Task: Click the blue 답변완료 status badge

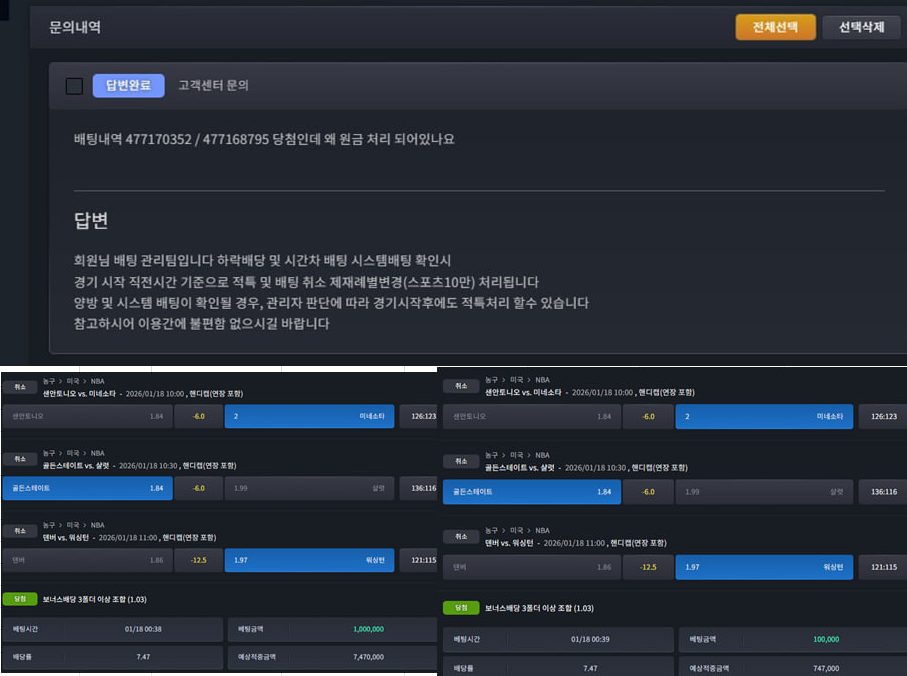Action: (128, 86)
